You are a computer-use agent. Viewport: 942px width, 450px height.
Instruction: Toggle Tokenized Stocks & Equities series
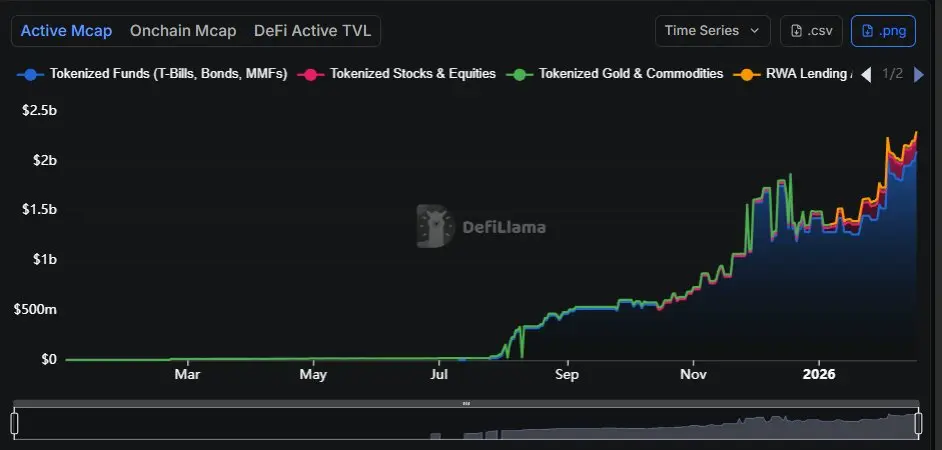click(x=397, y=74)
